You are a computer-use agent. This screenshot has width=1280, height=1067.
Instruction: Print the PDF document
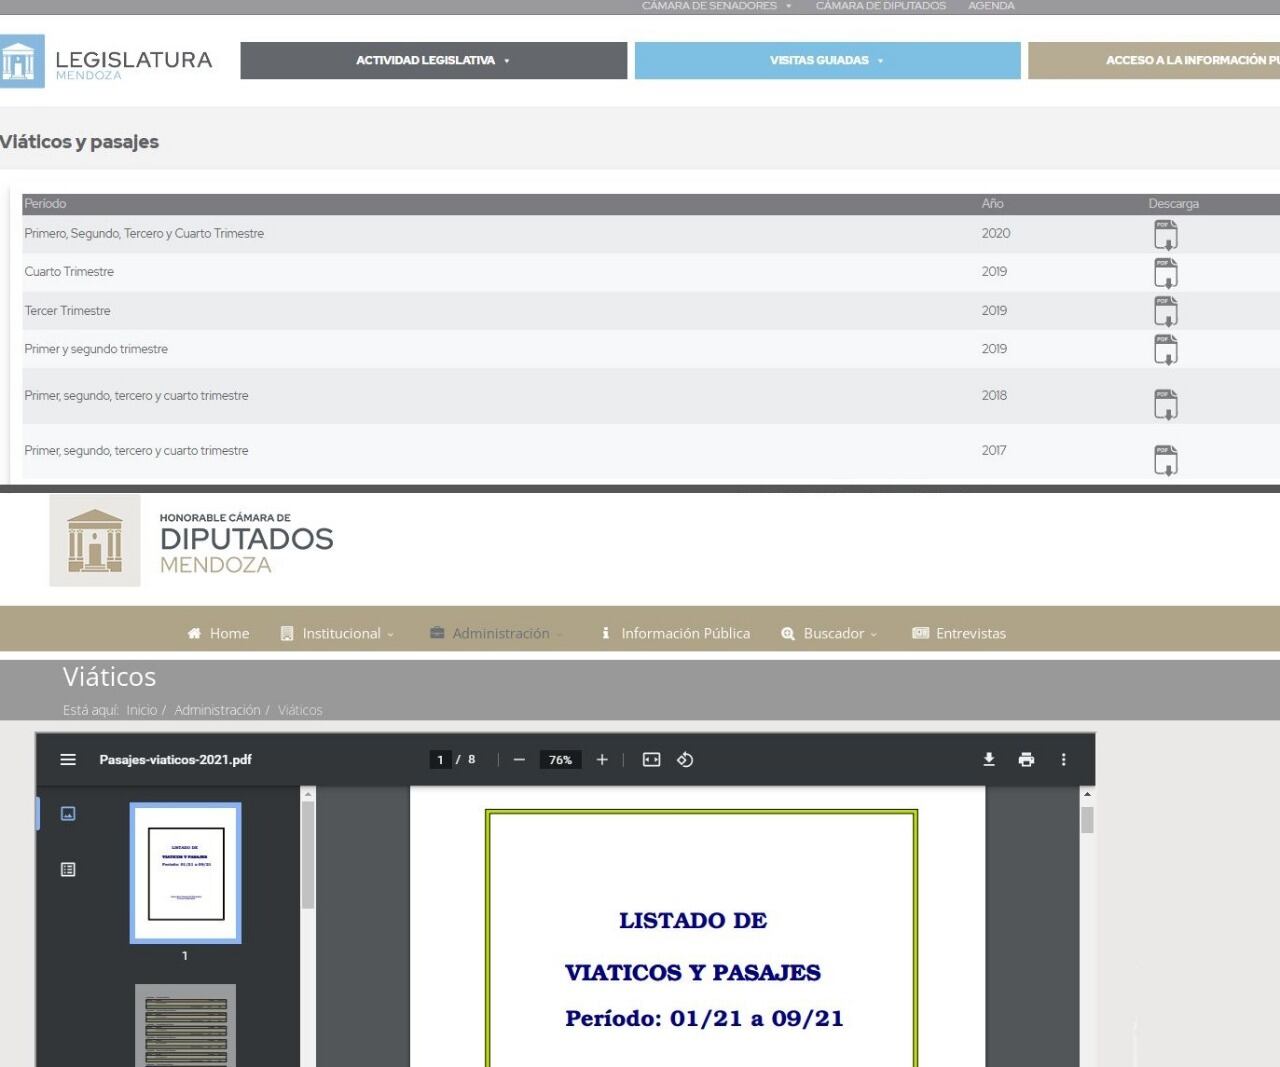1026,760
